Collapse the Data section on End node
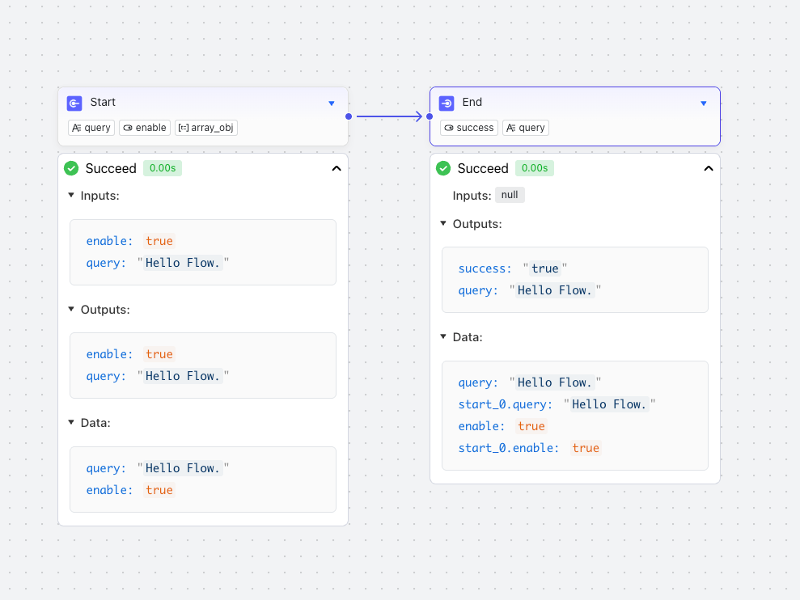Screen dimensions: 800x600 pyautogui.click(x=443, y=337)
